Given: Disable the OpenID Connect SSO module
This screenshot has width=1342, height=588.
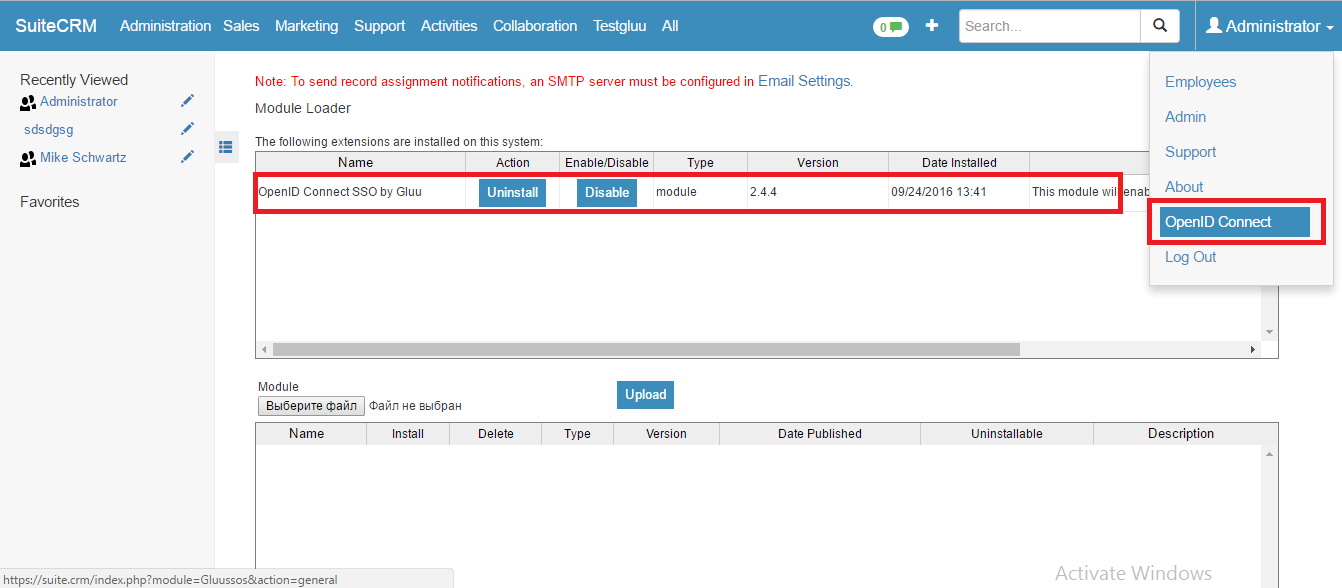Looking at the screenshot, I should pyautogui.click(x=607, y=193).
